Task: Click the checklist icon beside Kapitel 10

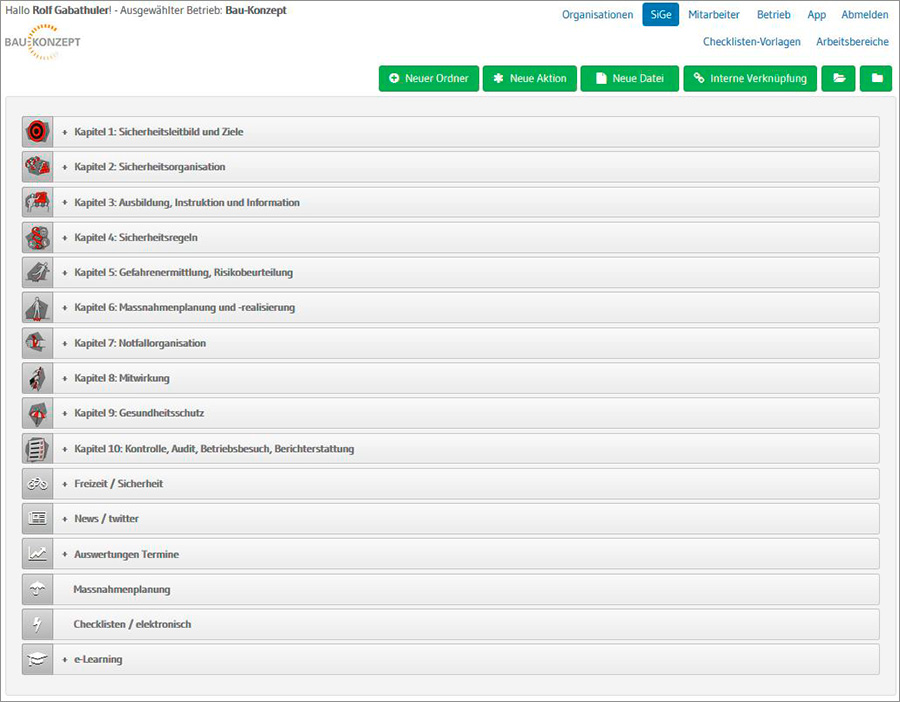Action: pos(37,449)
